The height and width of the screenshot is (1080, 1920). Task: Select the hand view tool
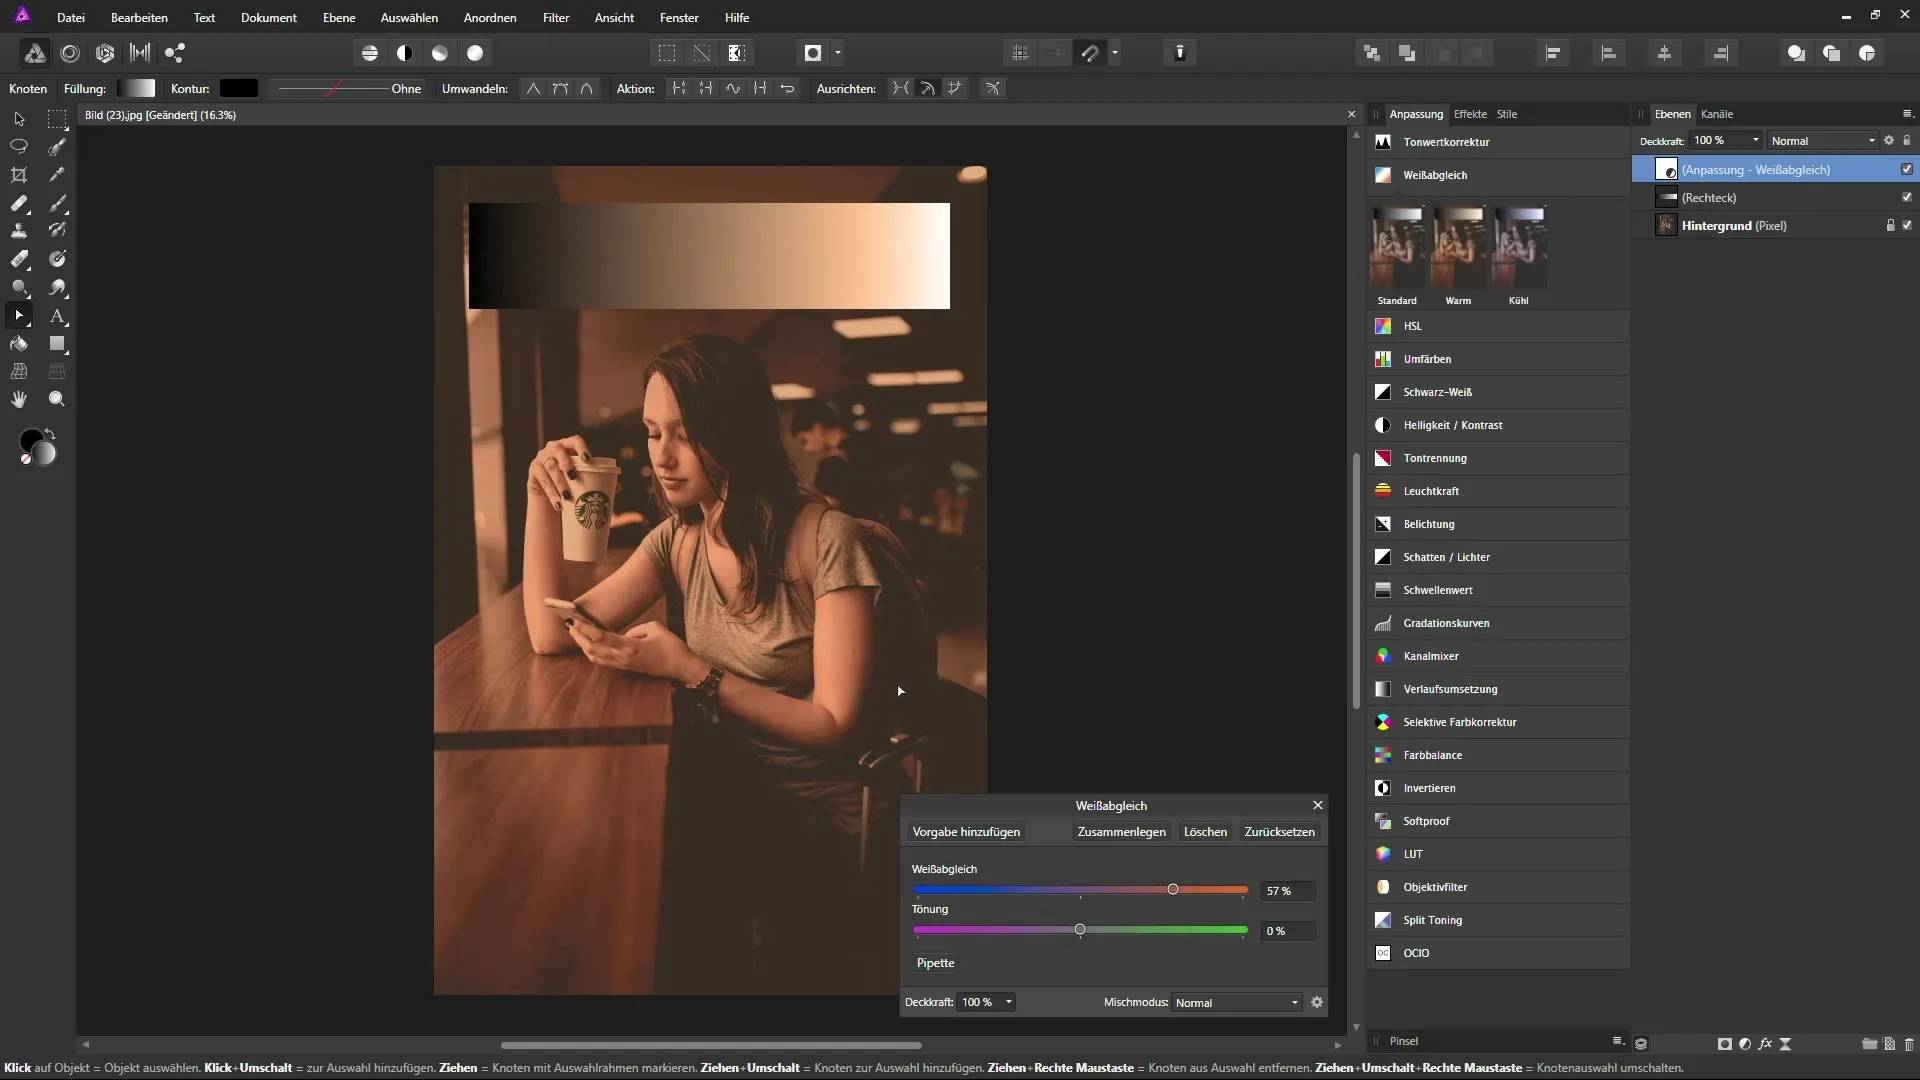(19, 399)
